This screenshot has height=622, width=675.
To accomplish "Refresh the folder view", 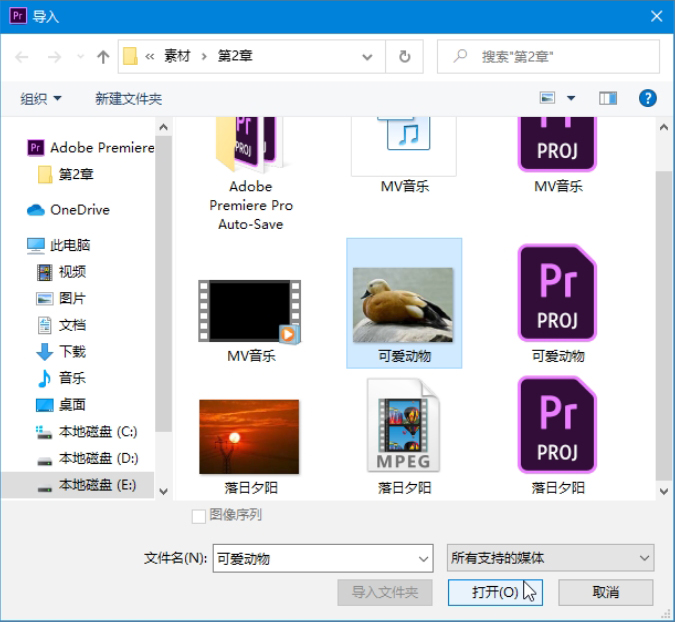I will pyautogui.click(x=404, y=57).
